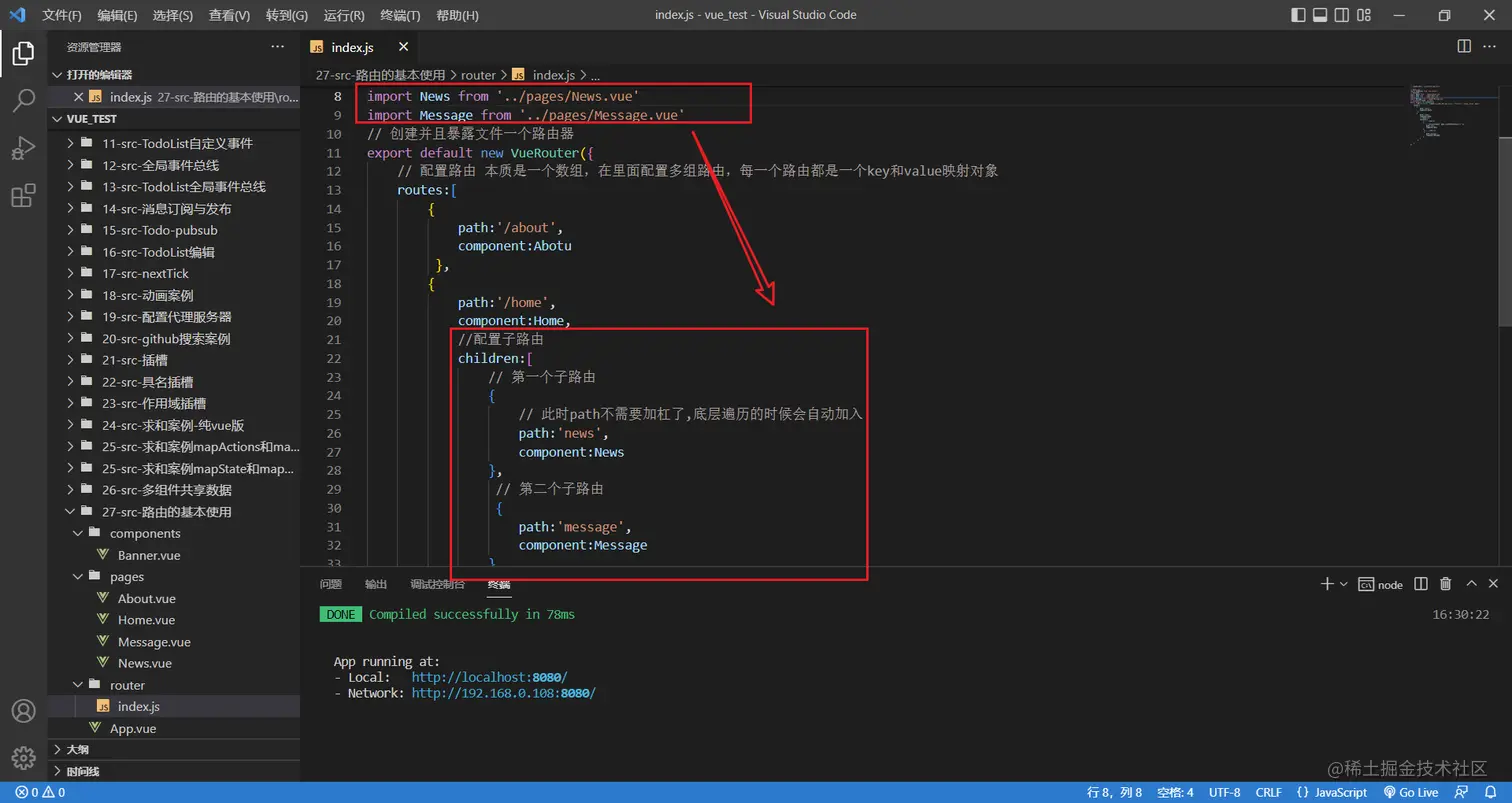Expand the 26-src-多组件共享数据 folder
The image size is (1512, 803).
[x=174, y=490]
